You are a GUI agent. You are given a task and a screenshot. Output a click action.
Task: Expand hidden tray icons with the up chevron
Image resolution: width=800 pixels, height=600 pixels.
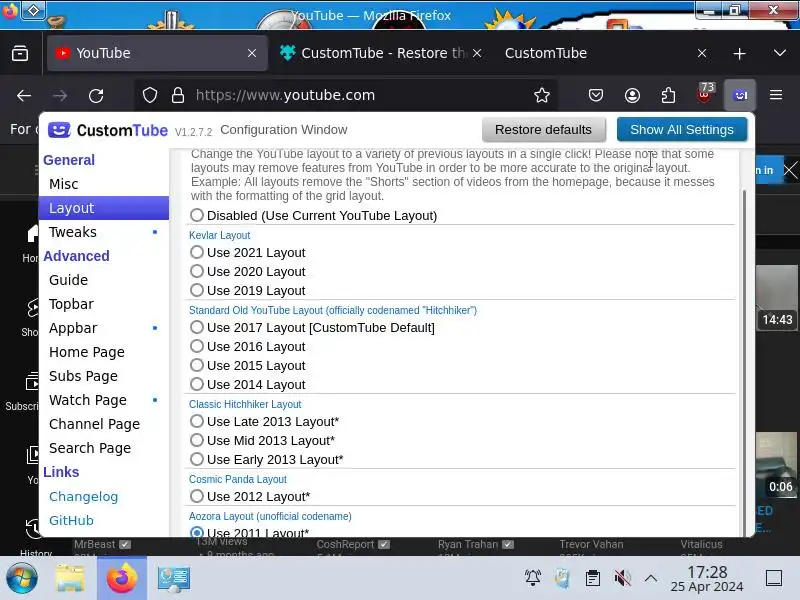click(x=651, y=578)
